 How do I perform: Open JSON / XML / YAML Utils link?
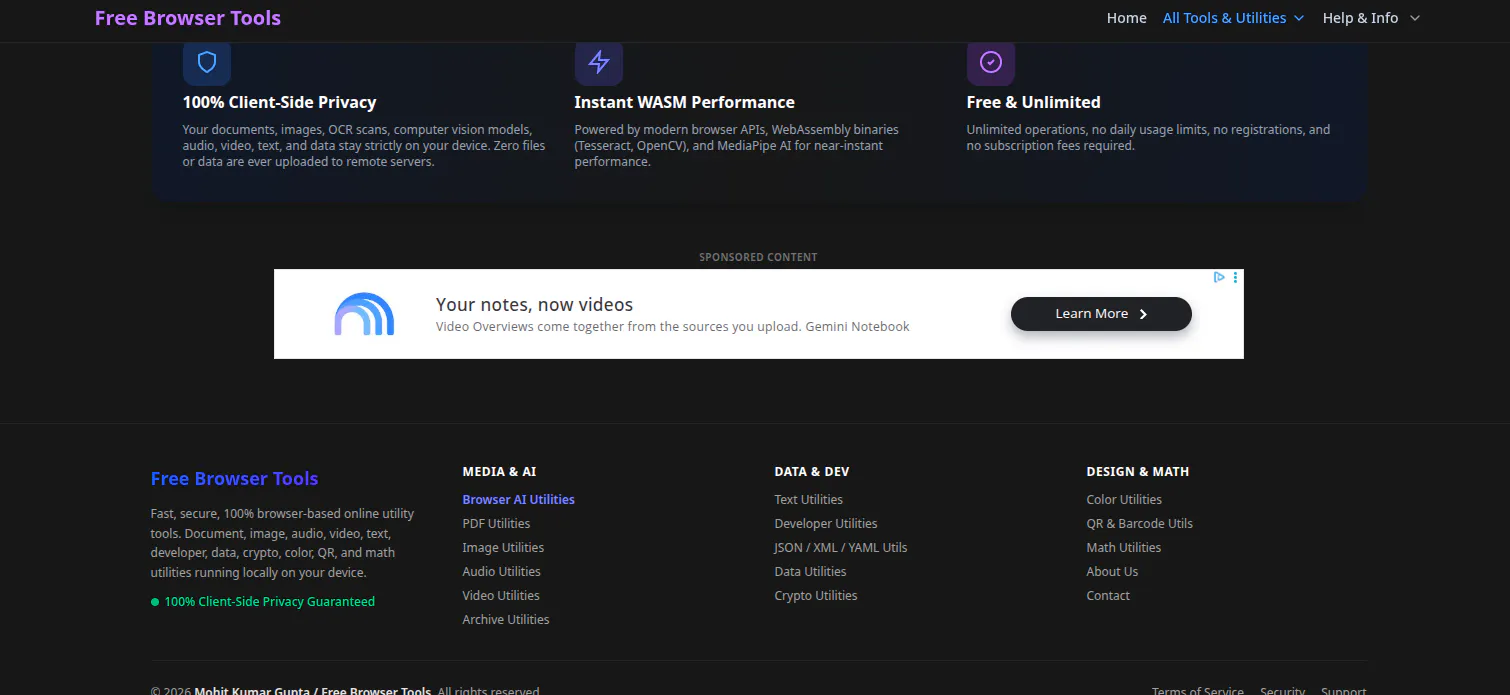tap(841, 548)
